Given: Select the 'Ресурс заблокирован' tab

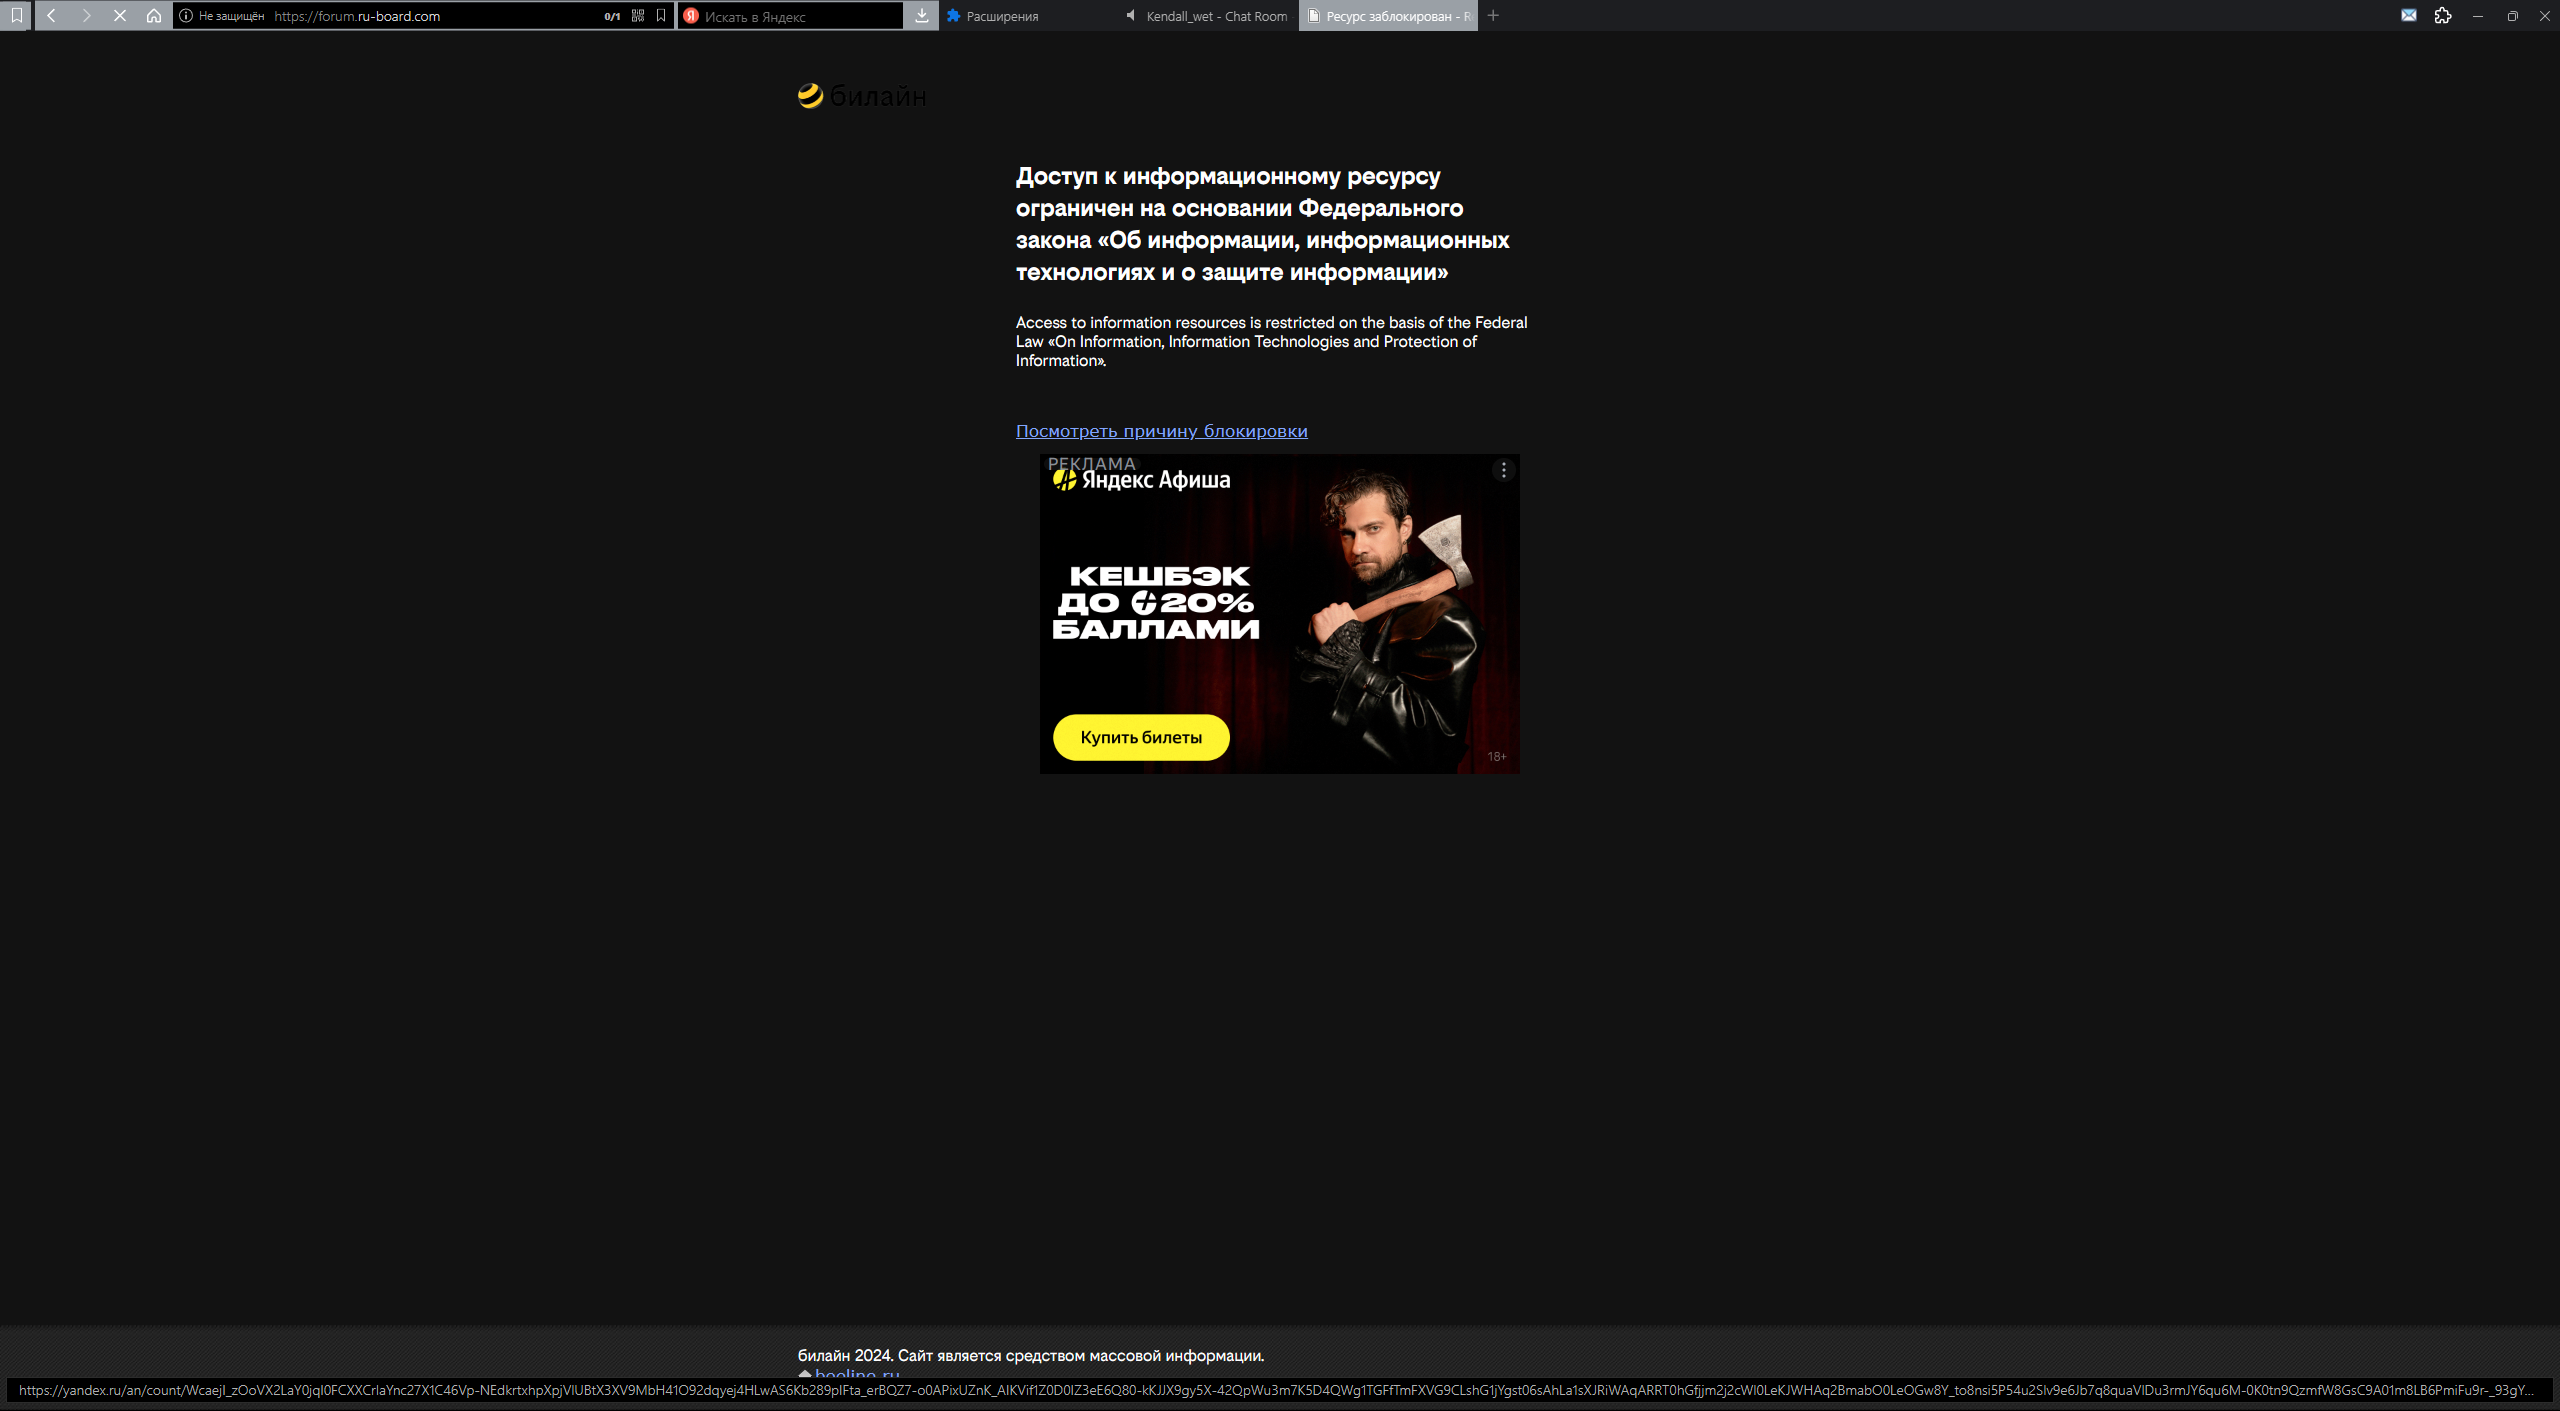Looking at the screenshot, I should coord(1388,16).
